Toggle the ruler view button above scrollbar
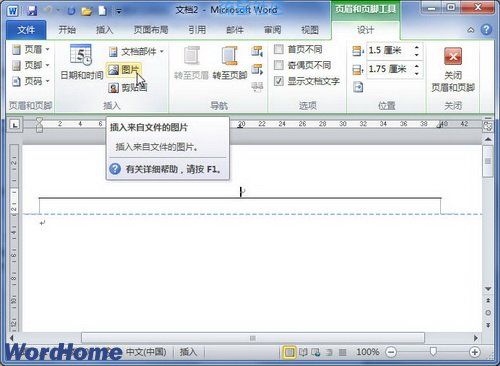This screenshot has width=500, height=366. pyautogui.click(x=488, y=125)
